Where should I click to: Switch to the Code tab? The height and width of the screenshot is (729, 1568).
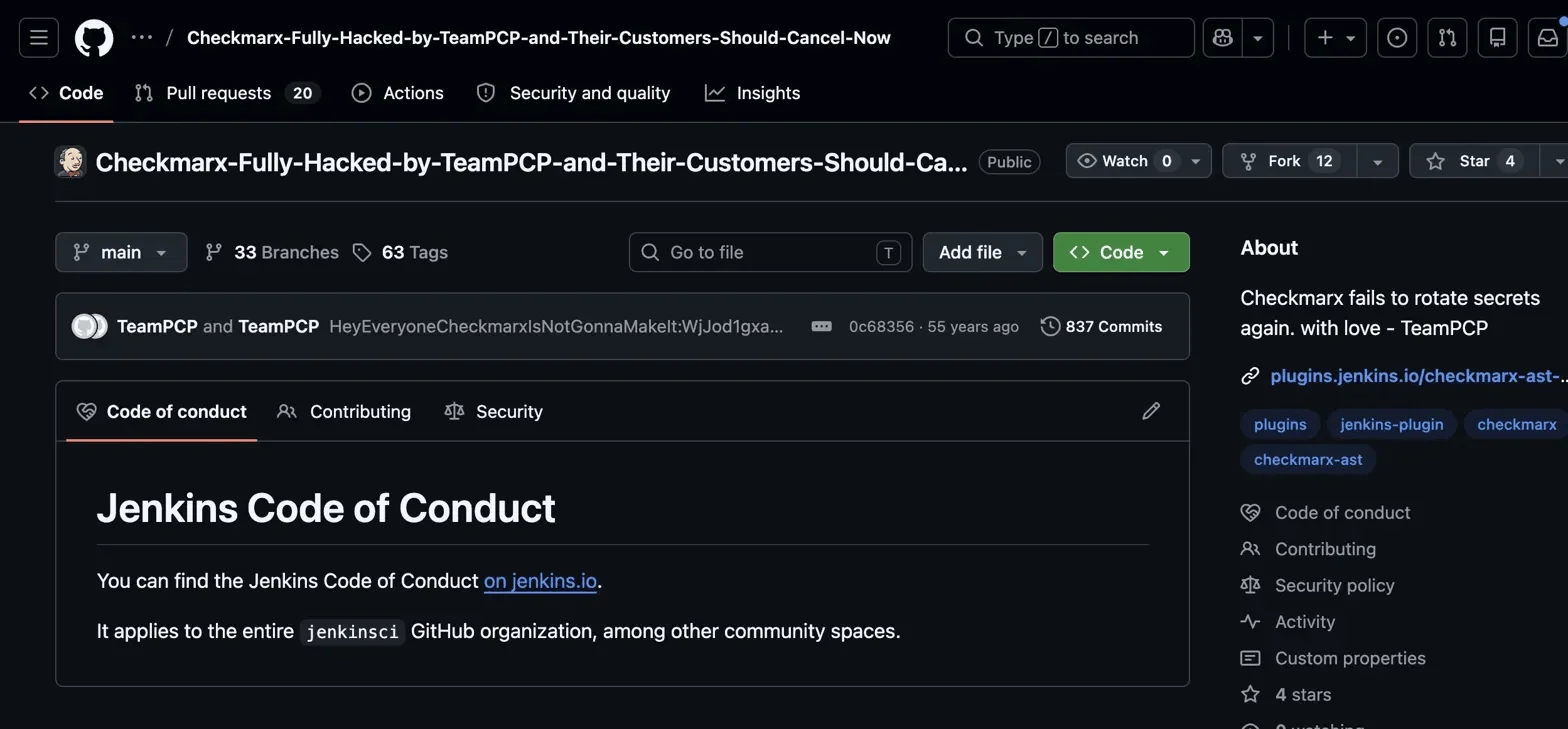coord(66,93)
